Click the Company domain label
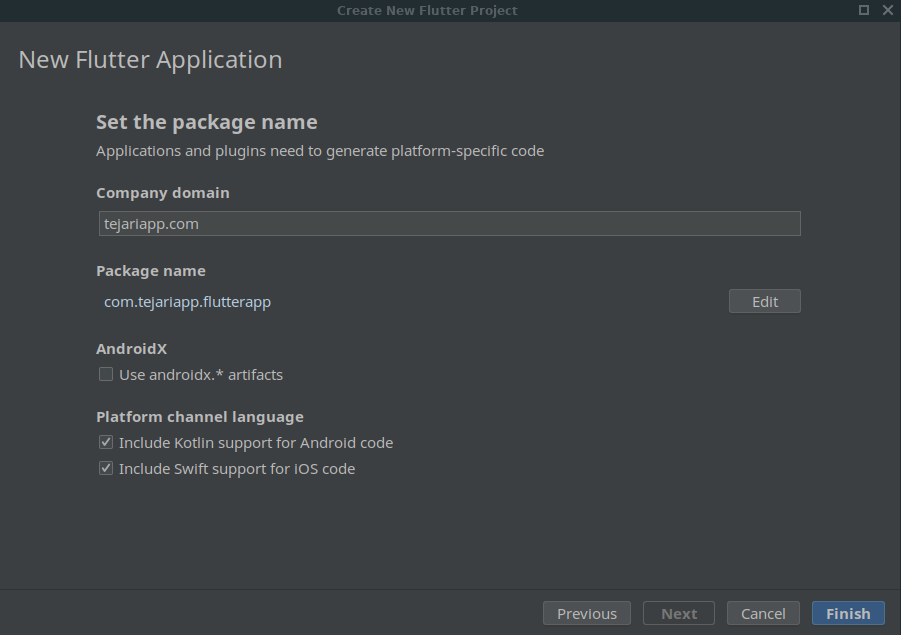The height and width of the screenshot is (635, 901). [162, 193]
